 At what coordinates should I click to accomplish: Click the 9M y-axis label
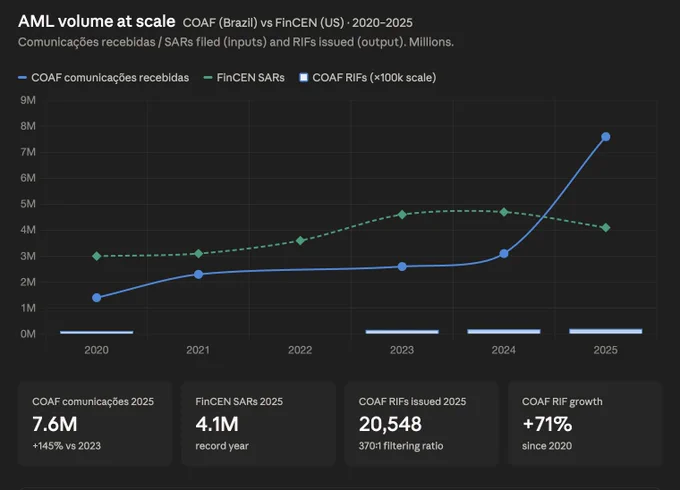[28, 100]
